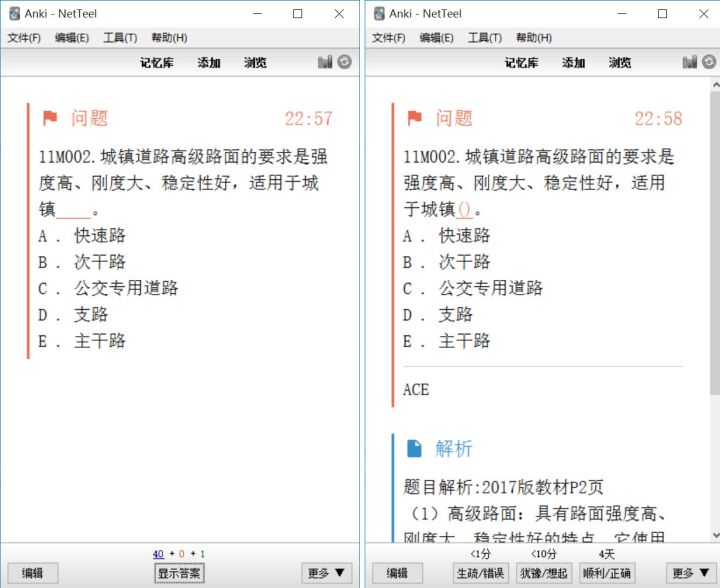Click sync icon in left Anki window
This screenshot has width=720, height=588.
pyautogui.click(x=344, y=62)
